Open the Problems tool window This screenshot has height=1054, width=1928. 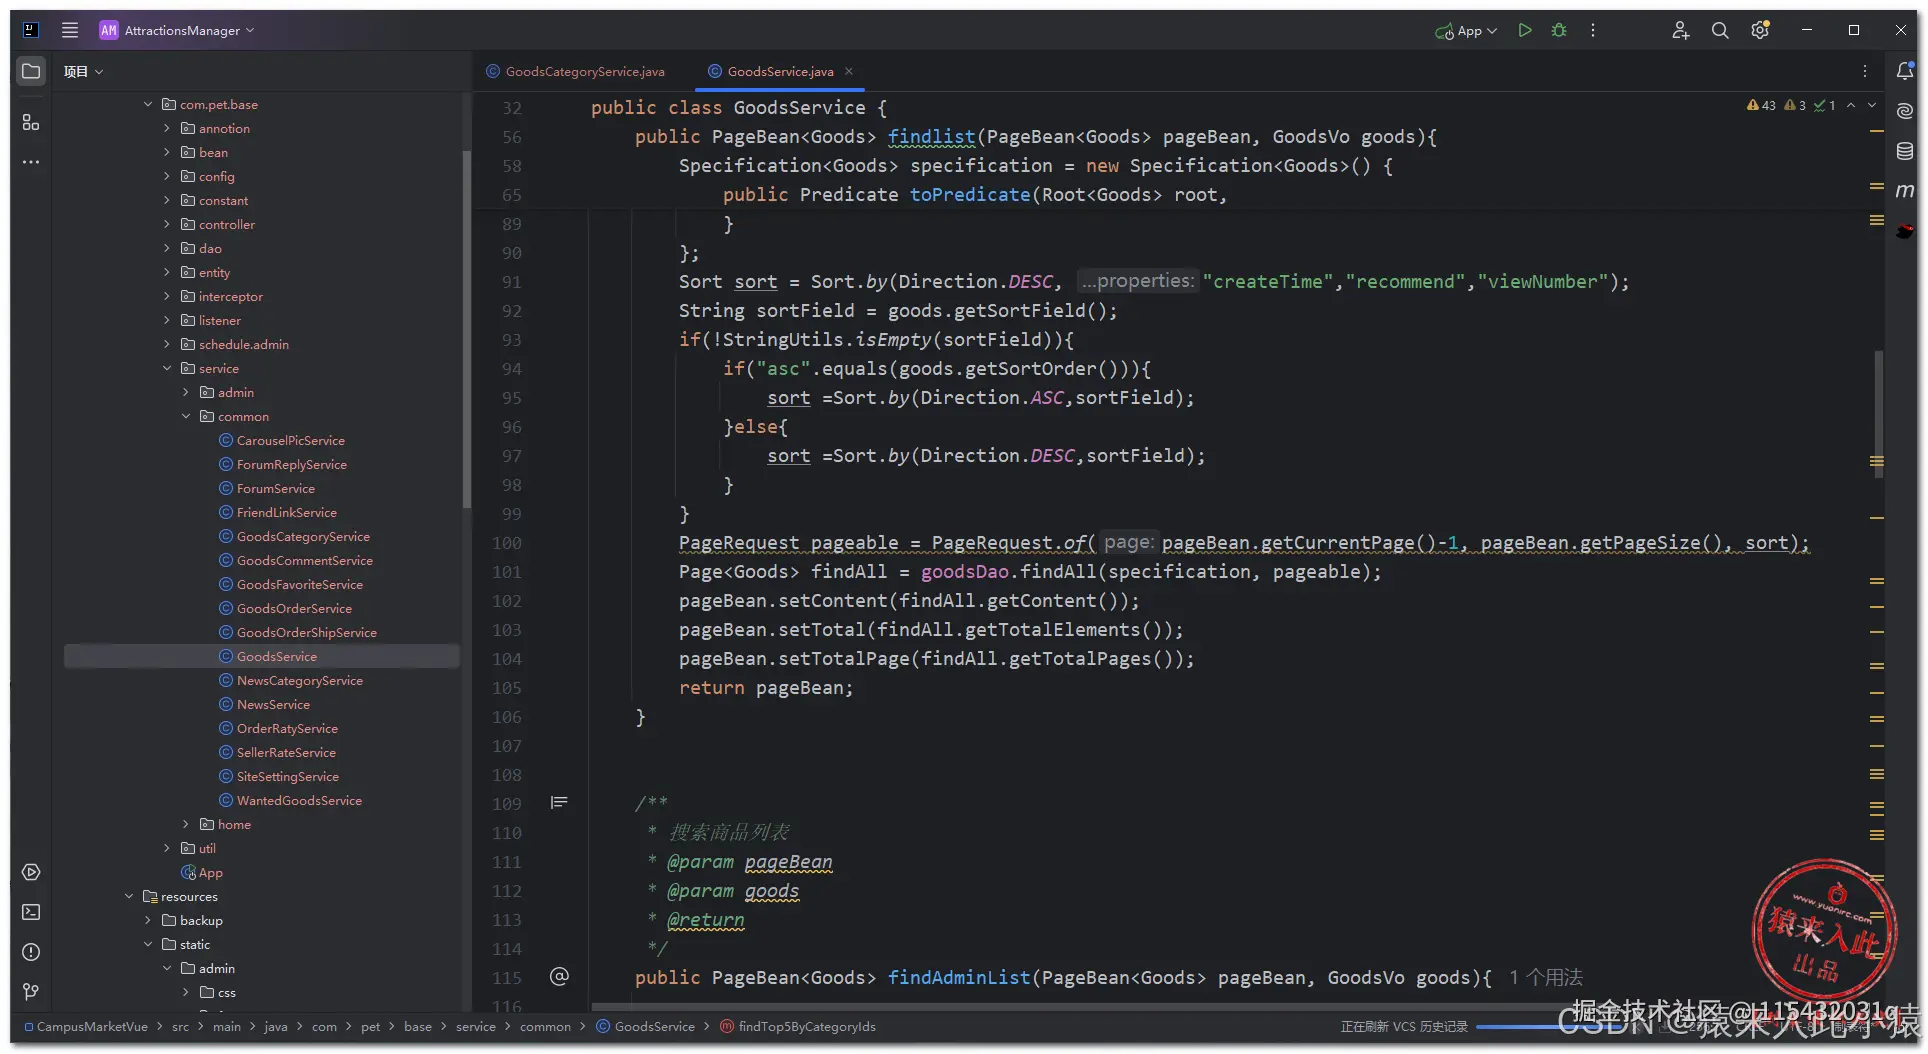click(31, 952)
